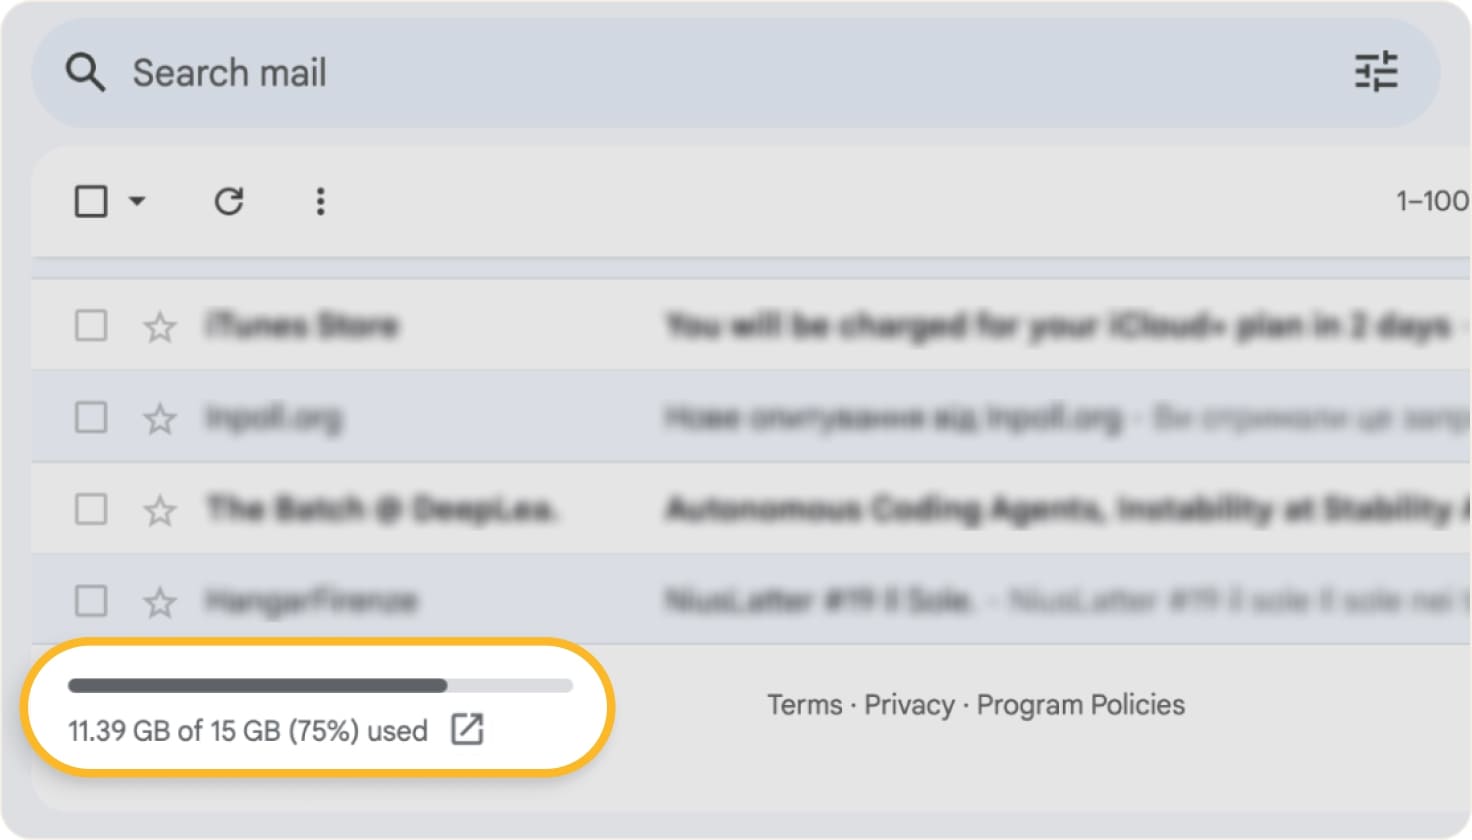Star The Batch @ DeepLea email
Image resolution: width=1472 pixels, height=840 pixels.
[x=160, y=509]
